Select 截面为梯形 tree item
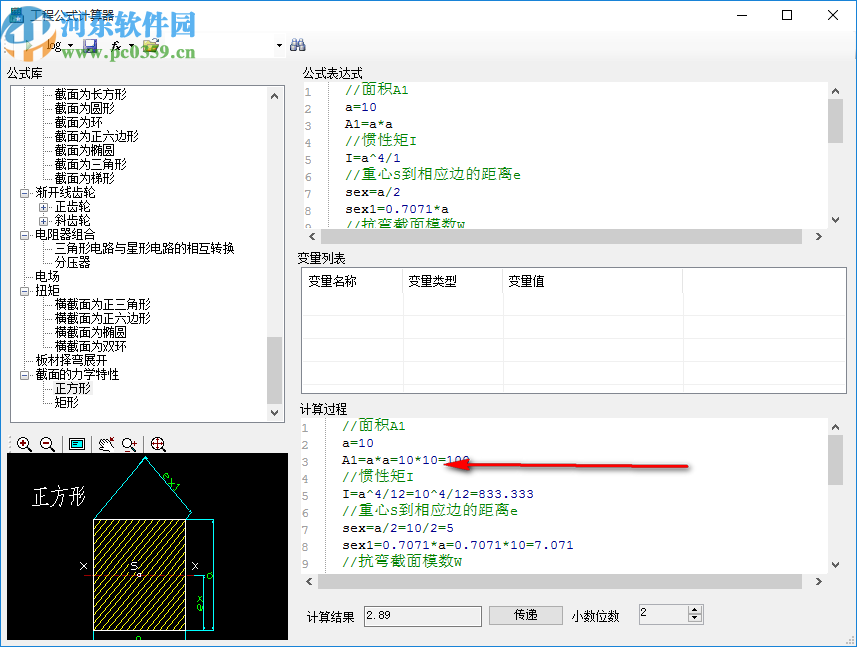857x647 pixels. 85,178
